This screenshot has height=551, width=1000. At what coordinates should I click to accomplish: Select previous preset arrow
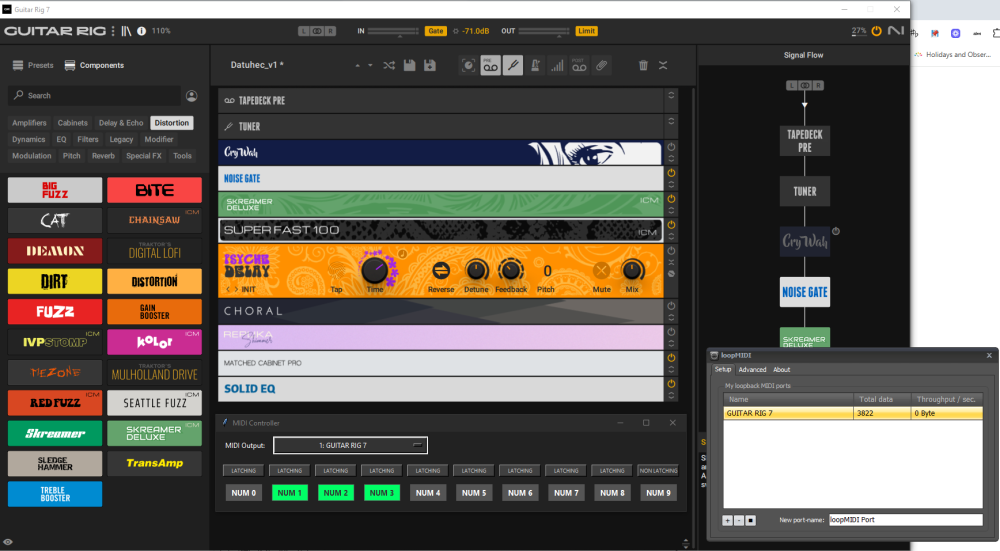point(357,66)
